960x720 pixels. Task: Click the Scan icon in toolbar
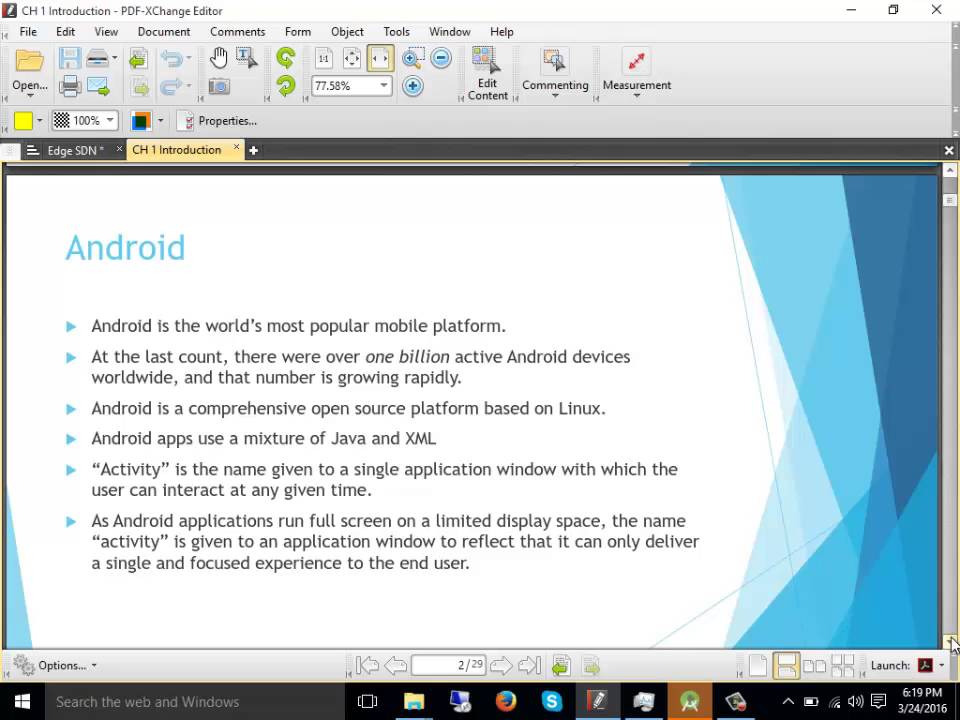(97, 58)
